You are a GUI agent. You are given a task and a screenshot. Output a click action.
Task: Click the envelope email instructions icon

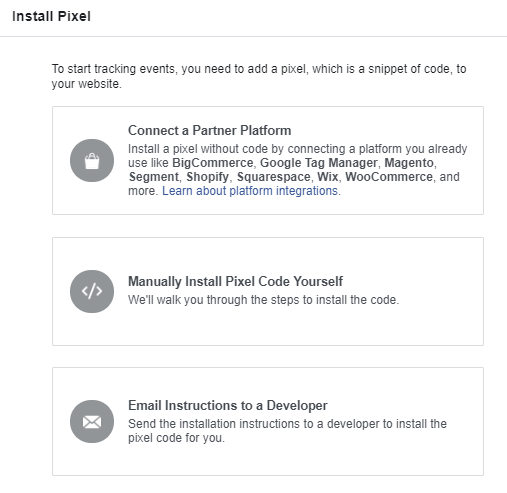point(92,422)
